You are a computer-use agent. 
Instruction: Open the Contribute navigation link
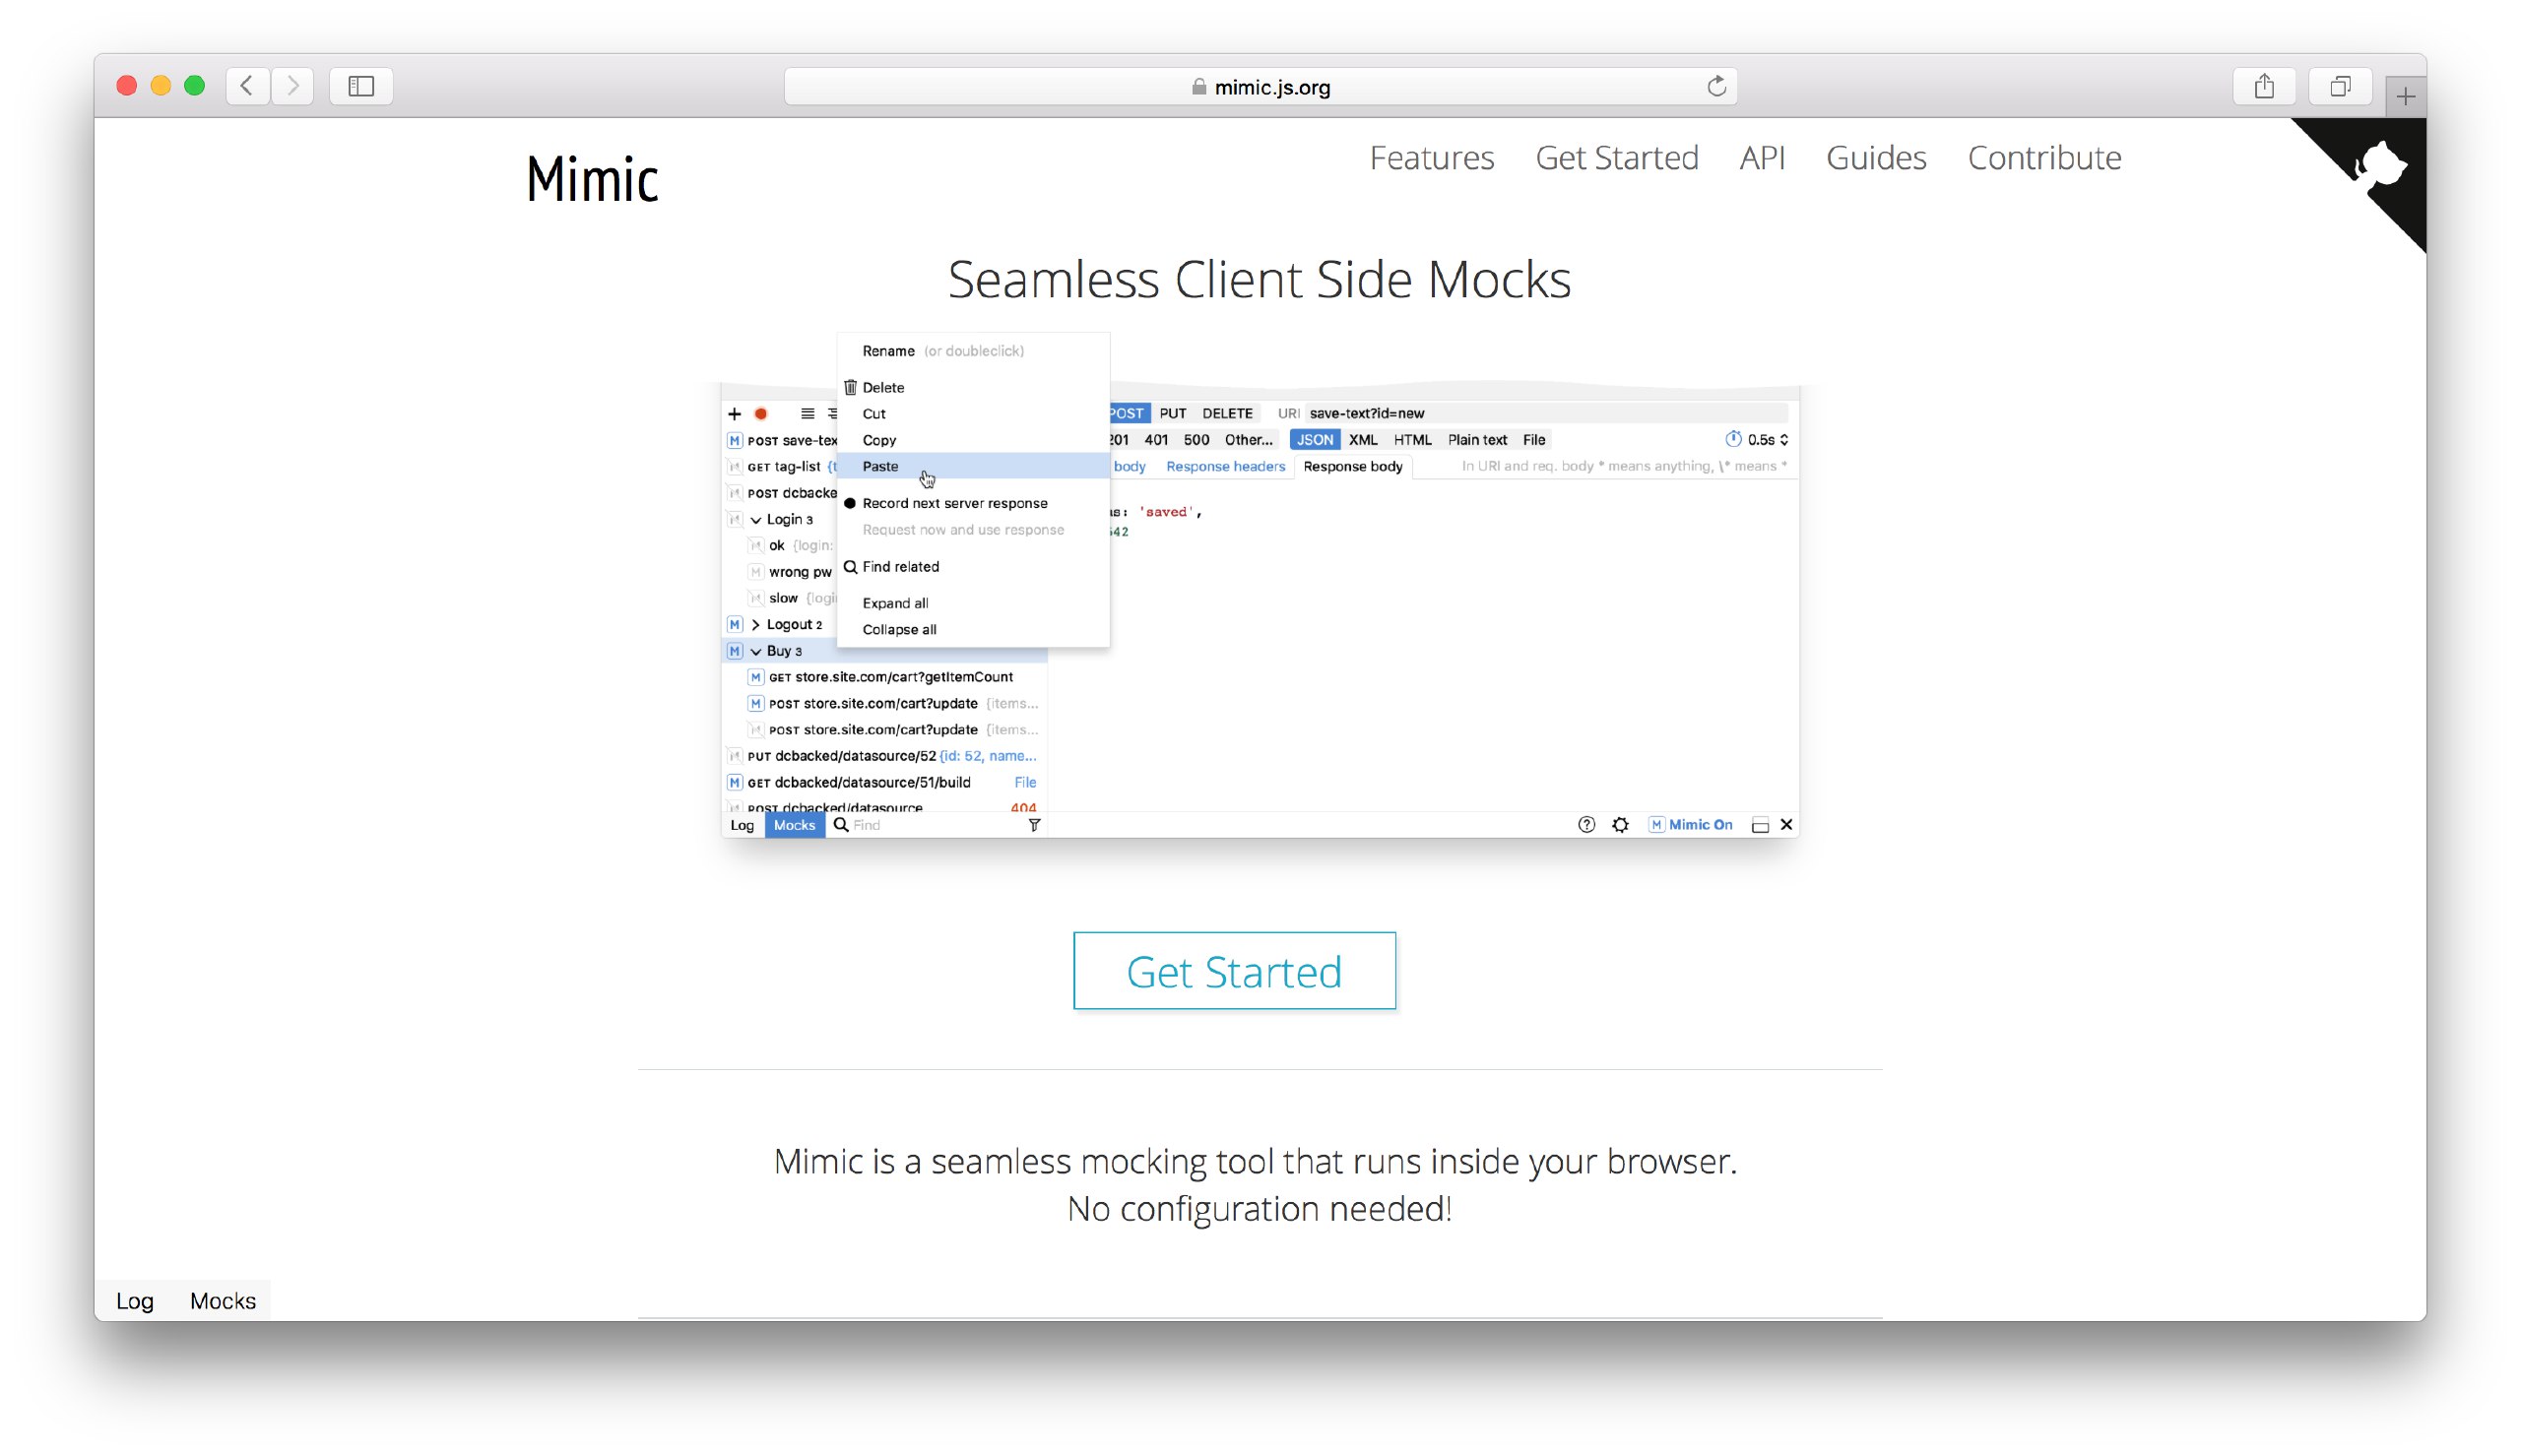click(2043, 158)
